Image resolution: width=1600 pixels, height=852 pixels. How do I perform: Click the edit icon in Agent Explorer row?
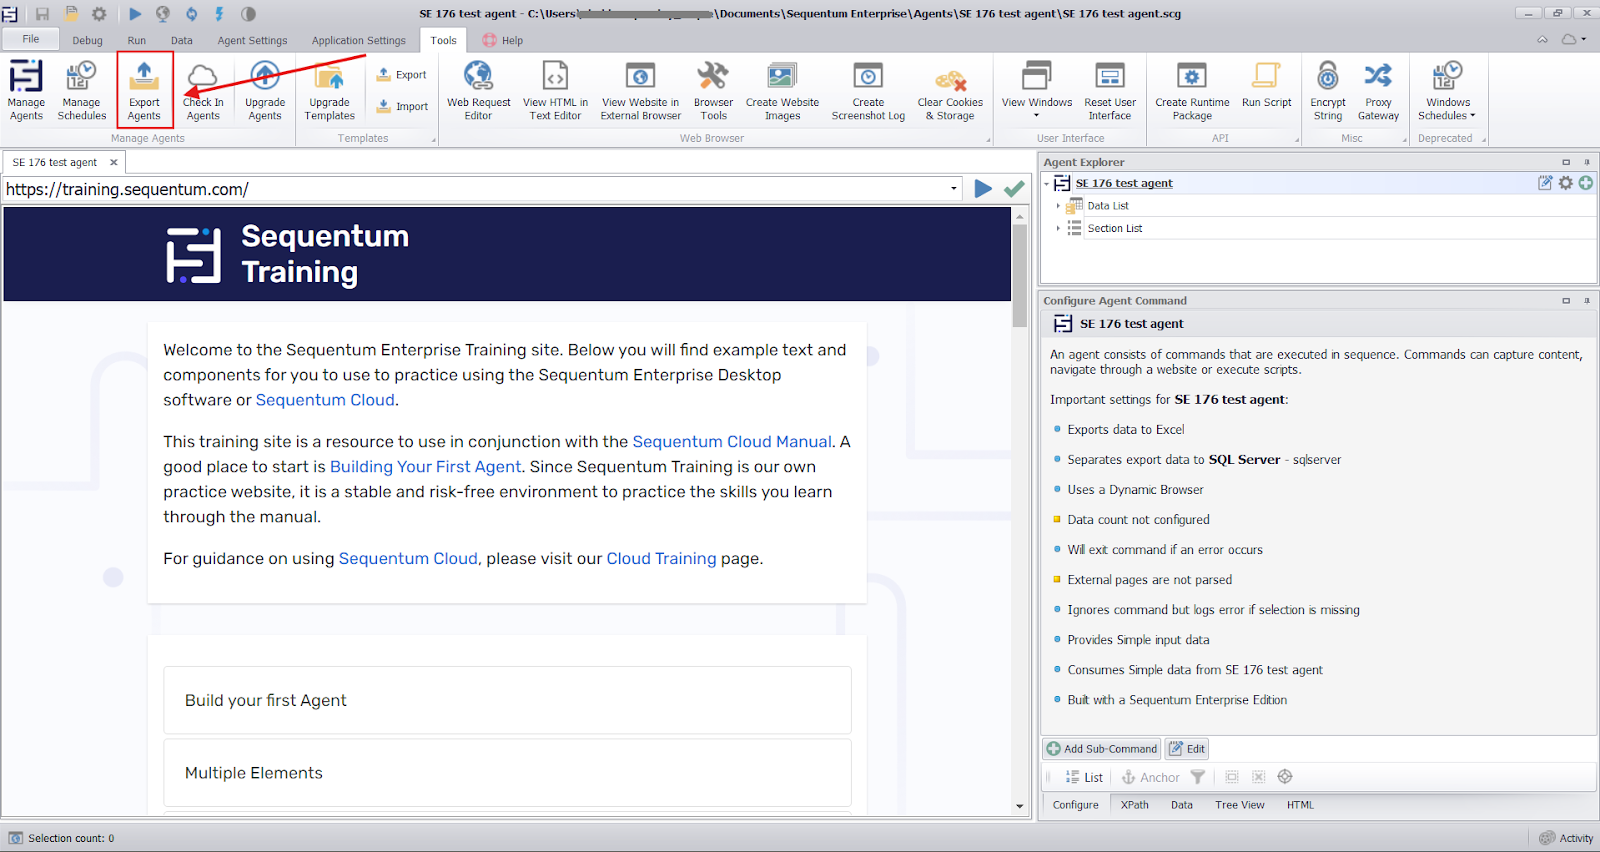click(1545, 183)
